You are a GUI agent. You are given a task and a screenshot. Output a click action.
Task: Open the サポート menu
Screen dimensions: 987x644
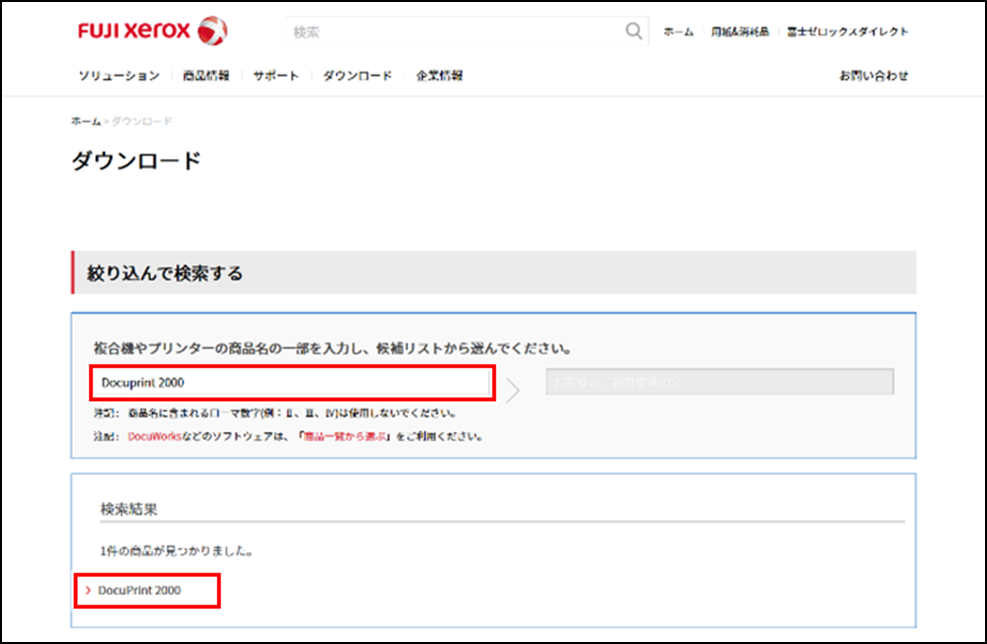276,76
